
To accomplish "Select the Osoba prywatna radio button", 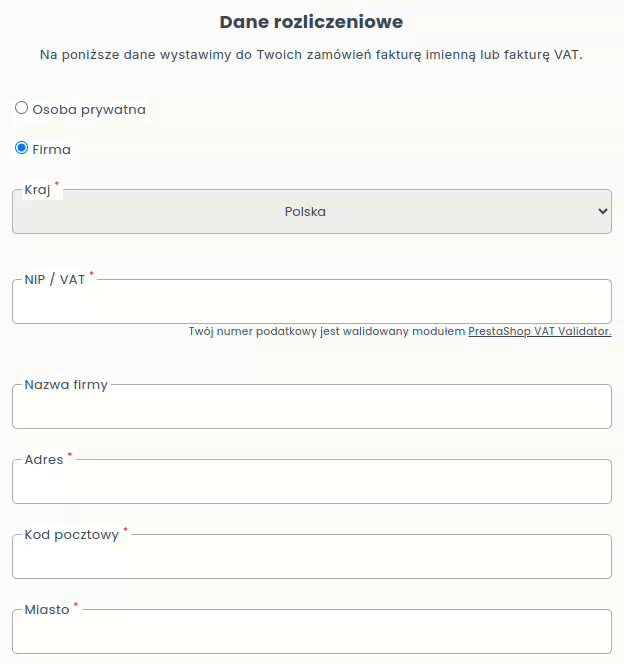I will (21, 108).
